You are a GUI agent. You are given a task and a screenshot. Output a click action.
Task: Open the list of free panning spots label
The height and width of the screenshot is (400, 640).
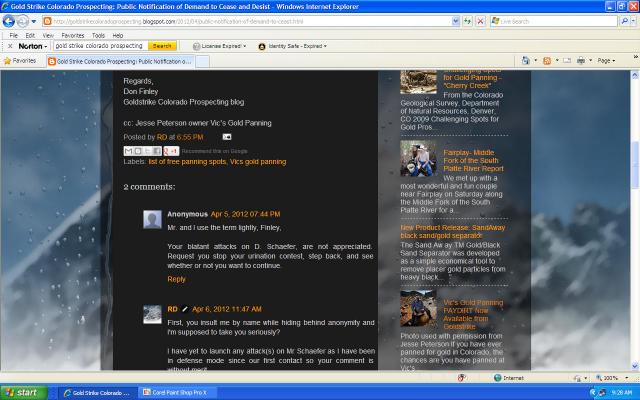pos(187,162)
